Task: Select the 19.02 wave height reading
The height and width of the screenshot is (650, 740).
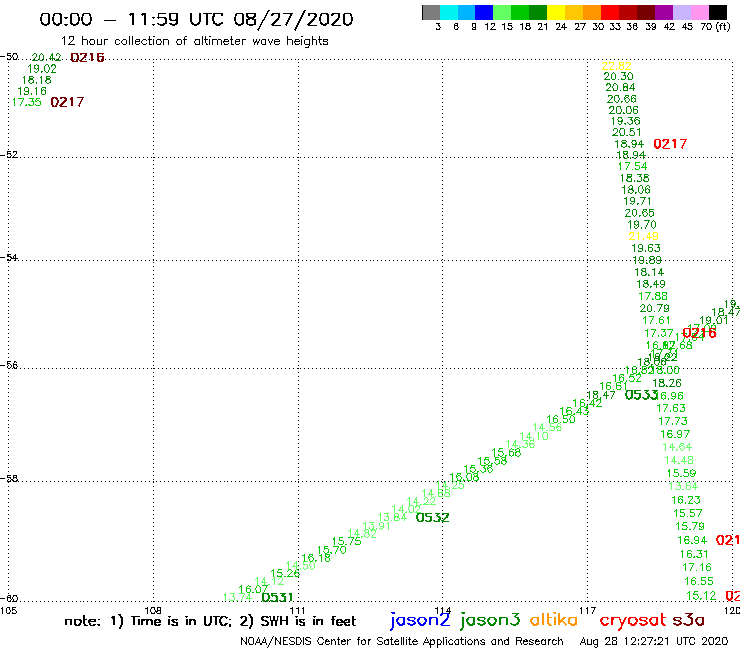Action: pyautogui.click(x=42, y=68)
